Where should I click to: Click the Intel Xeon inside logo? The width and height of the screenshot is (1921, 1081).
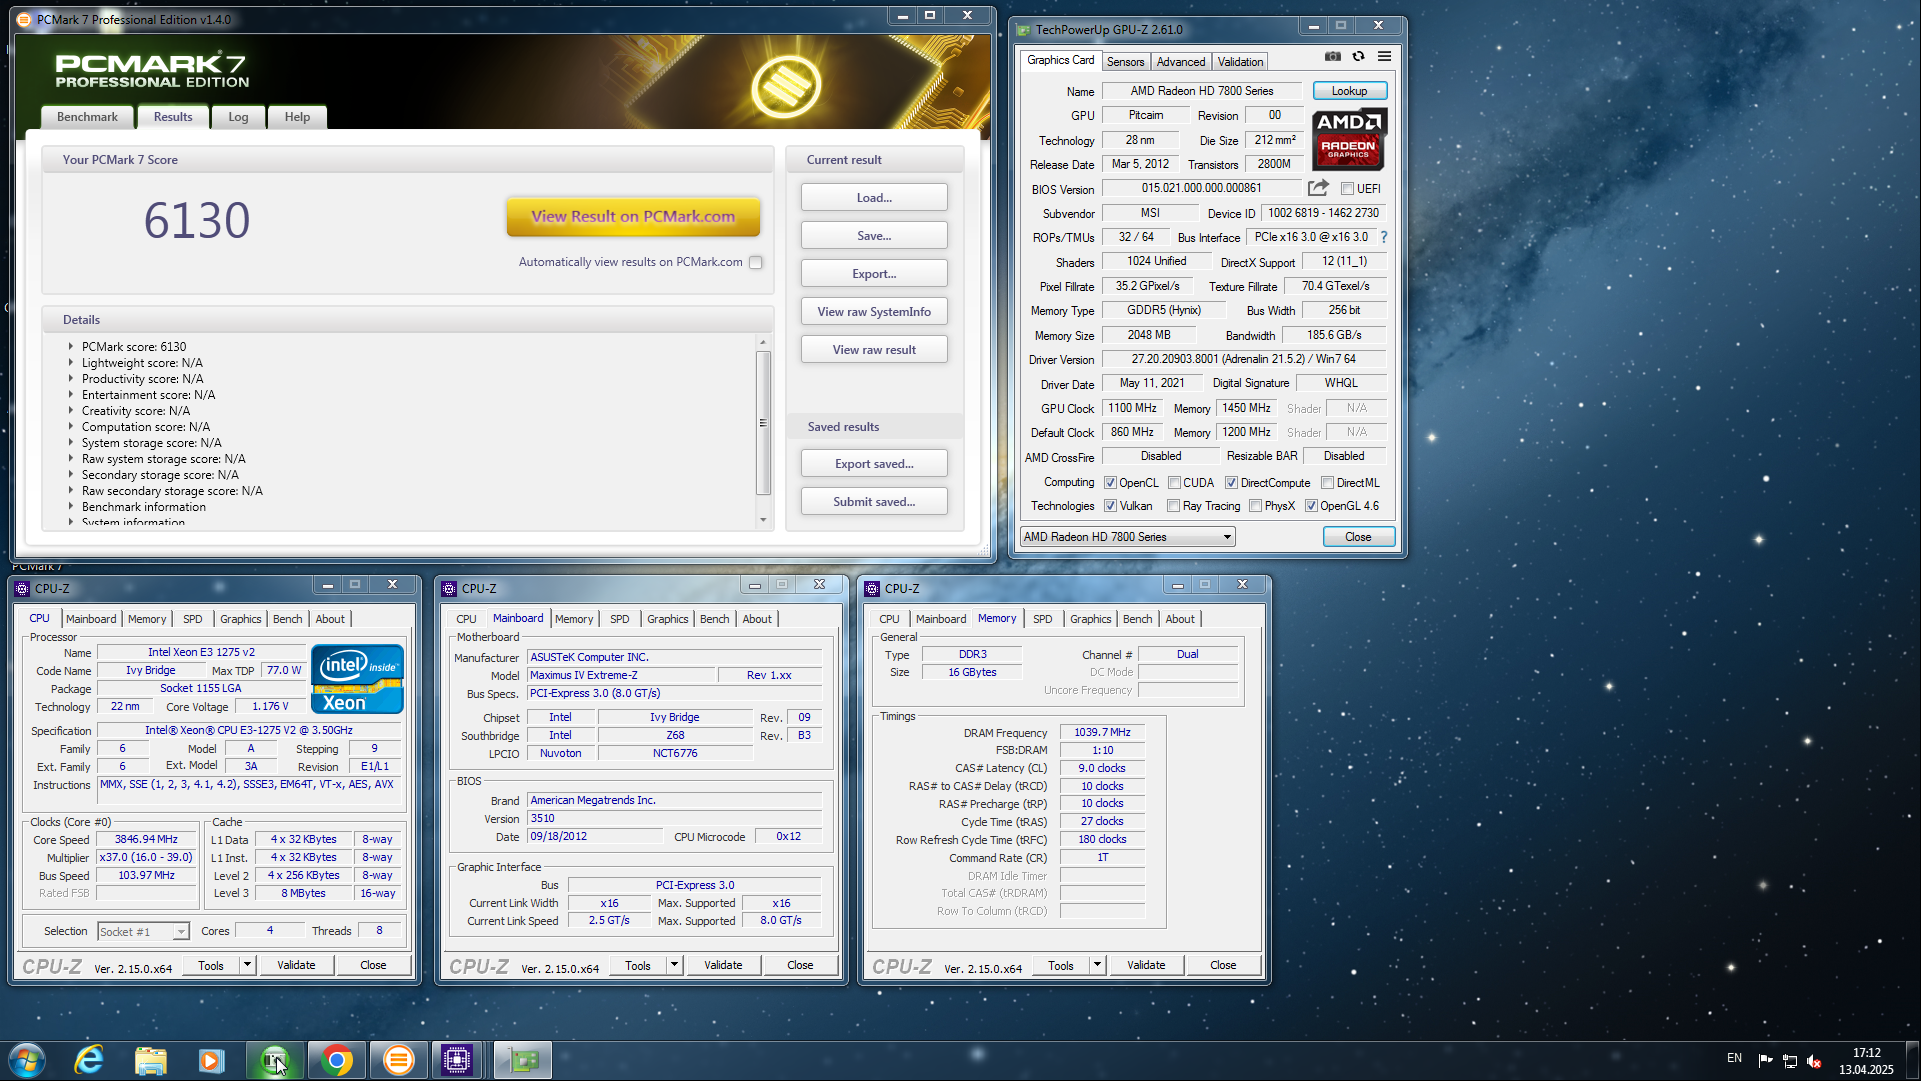pos(357,678)
